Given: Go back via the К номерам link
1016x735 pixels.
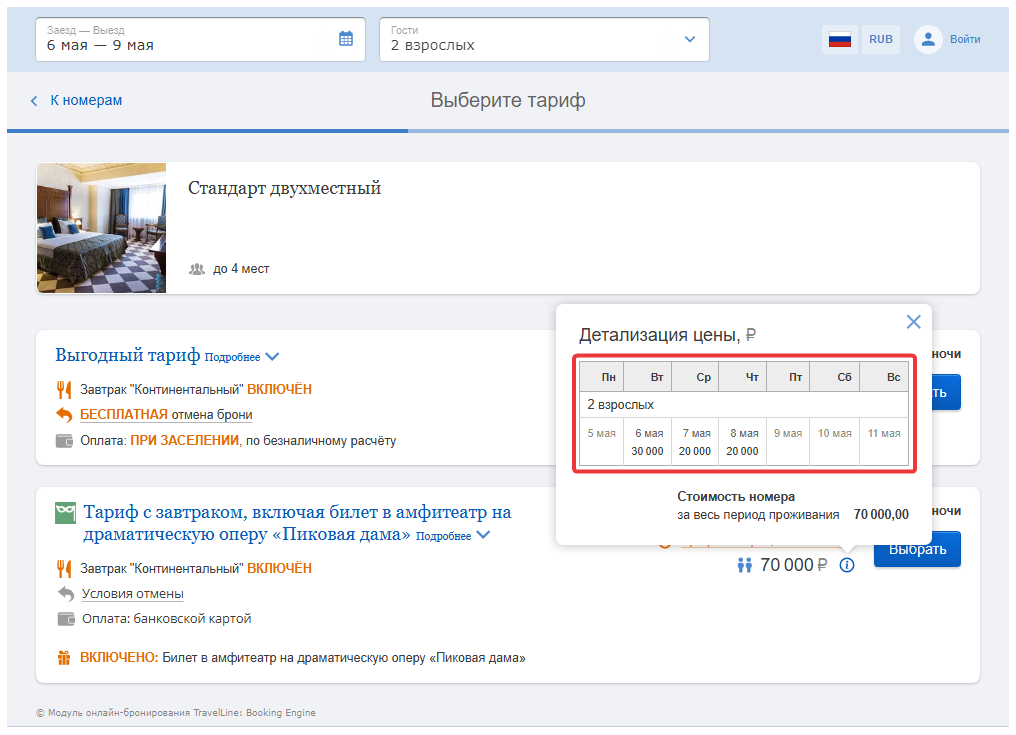Looking at the screenshot, I should point(86,100).
